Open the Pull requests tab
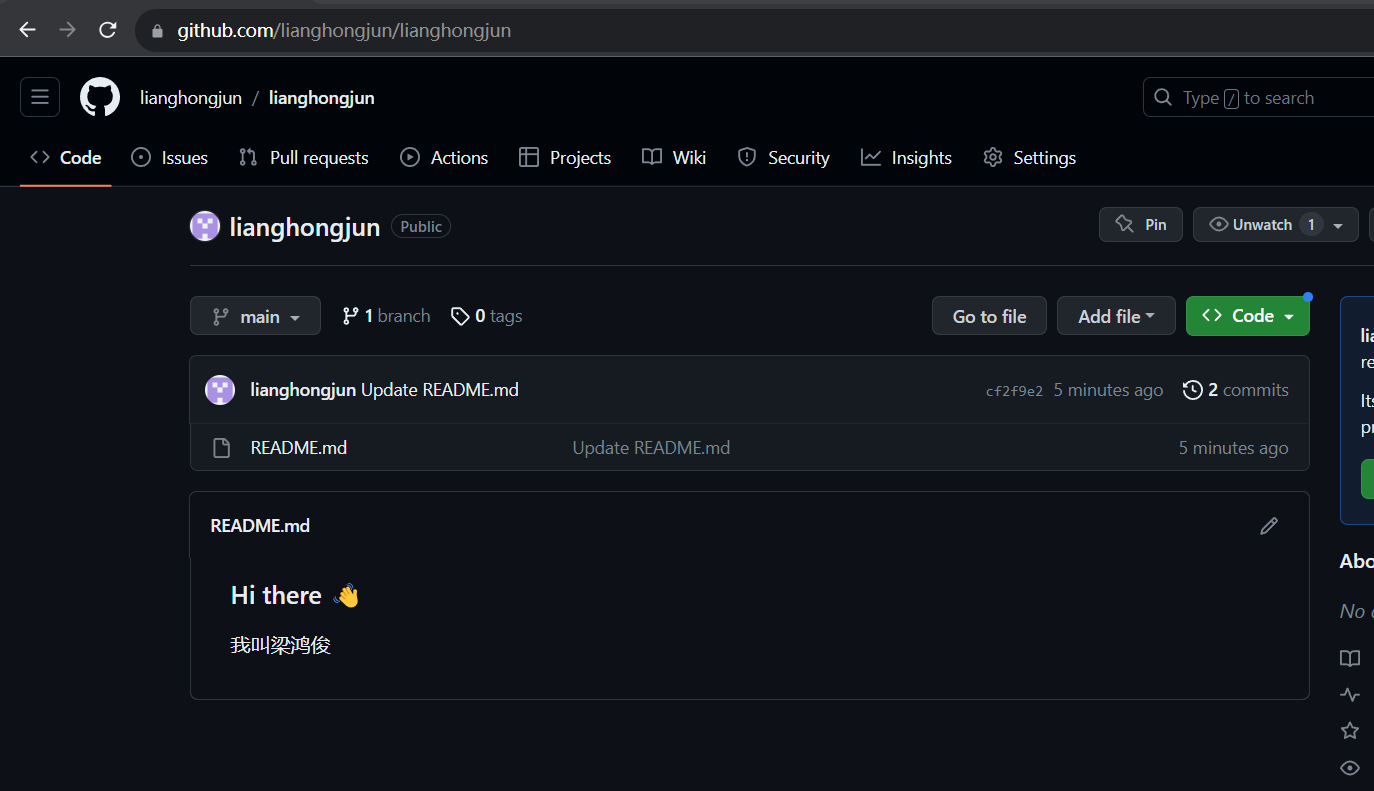 coord(304,158)
